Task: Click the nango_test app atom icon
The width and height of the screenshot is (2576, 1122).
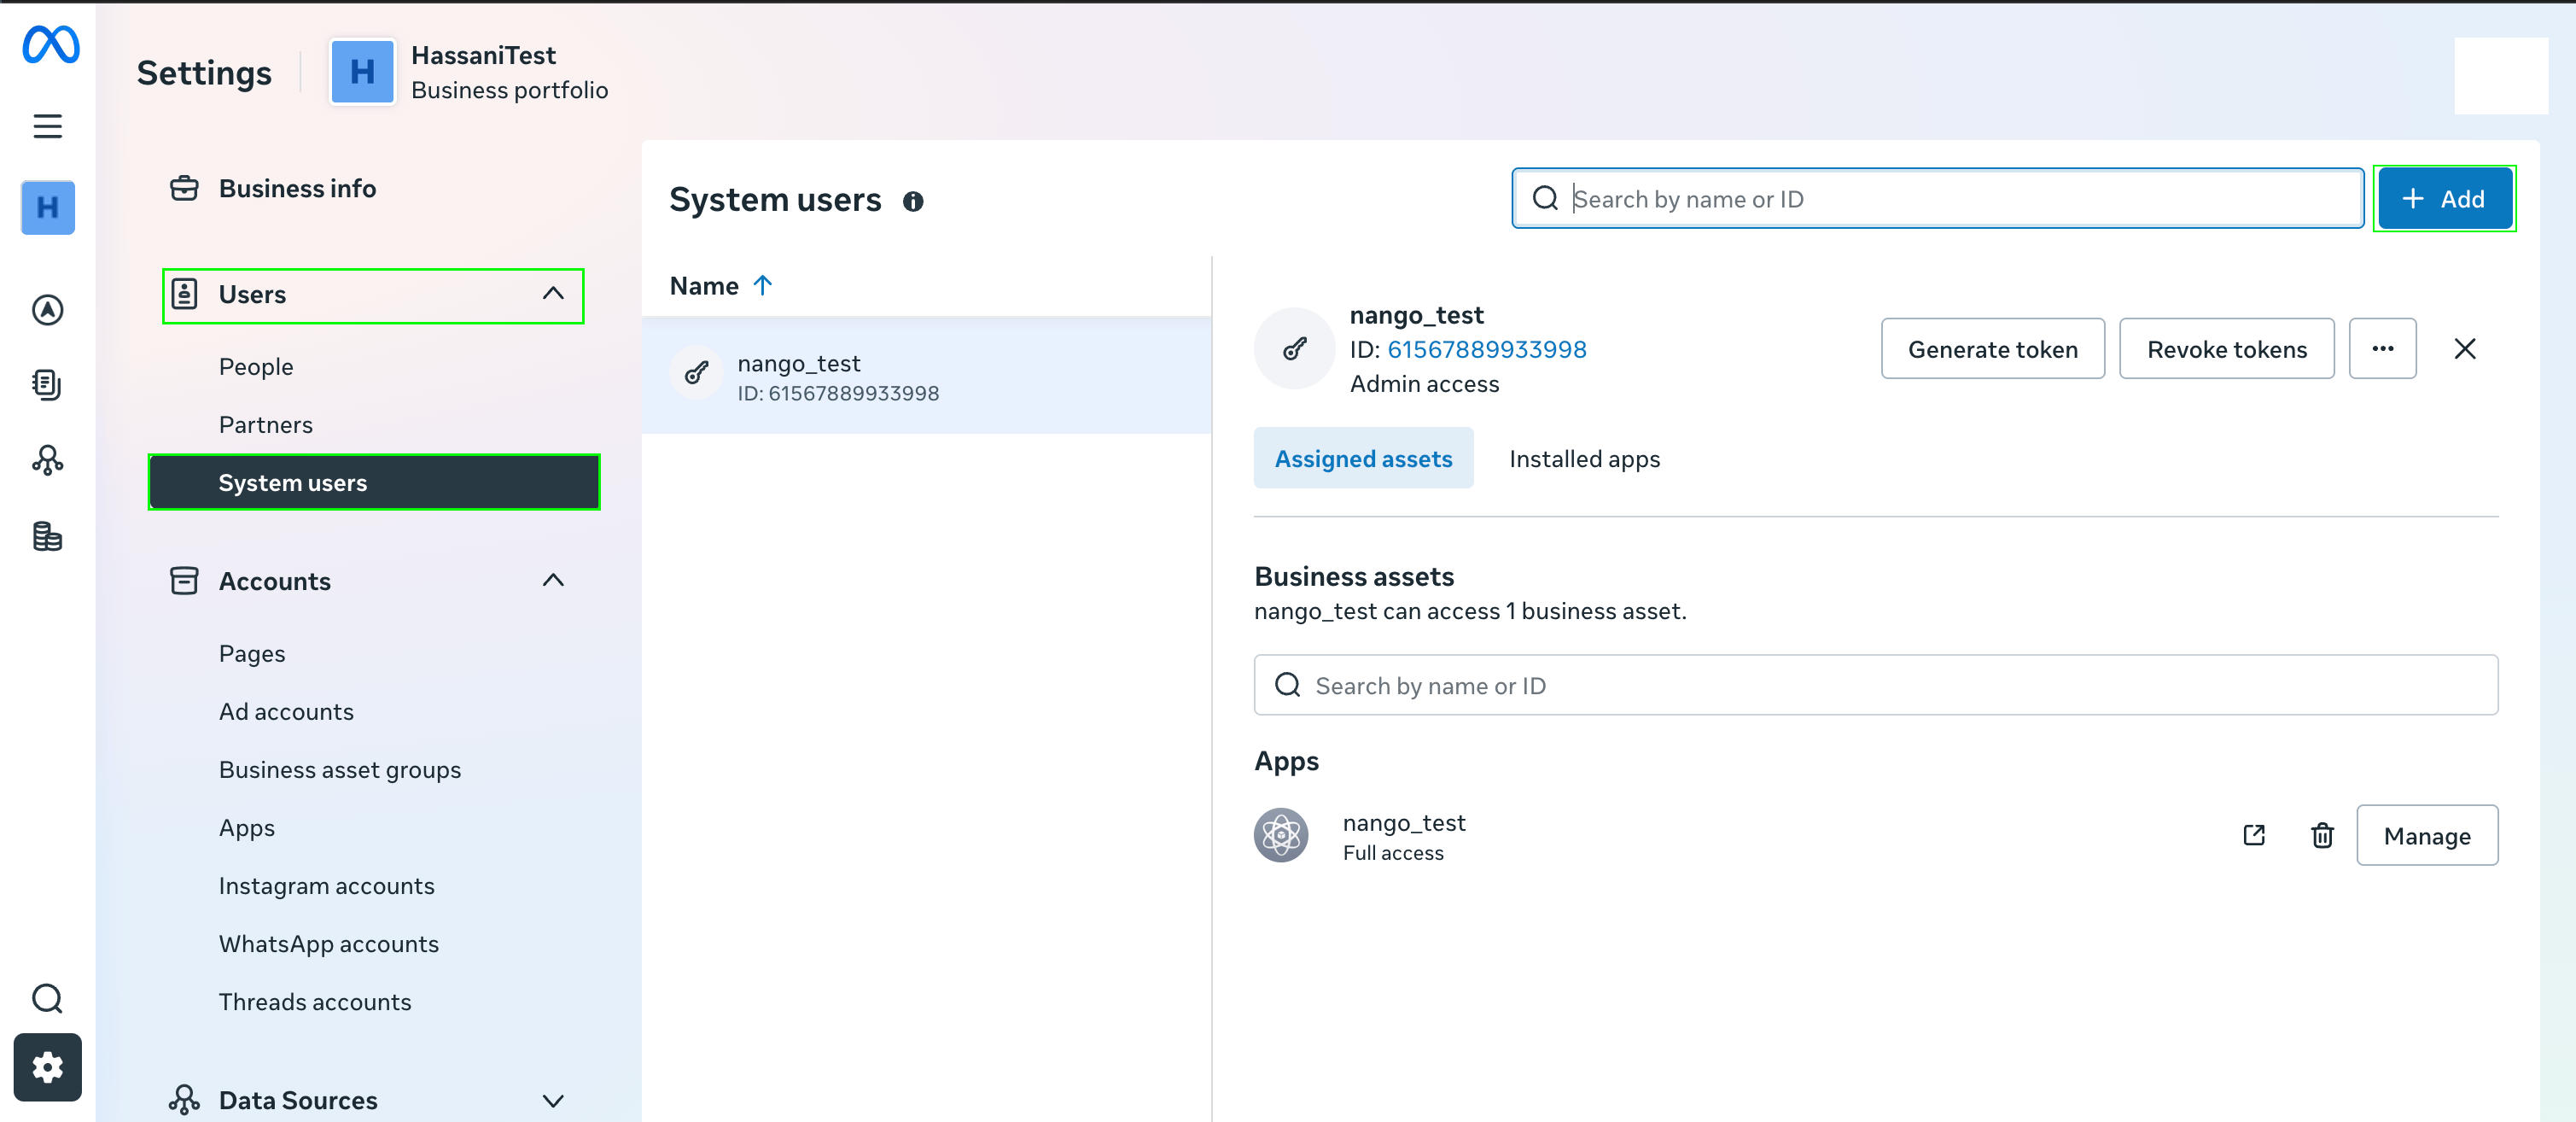Action: (x=1281, y=835)
